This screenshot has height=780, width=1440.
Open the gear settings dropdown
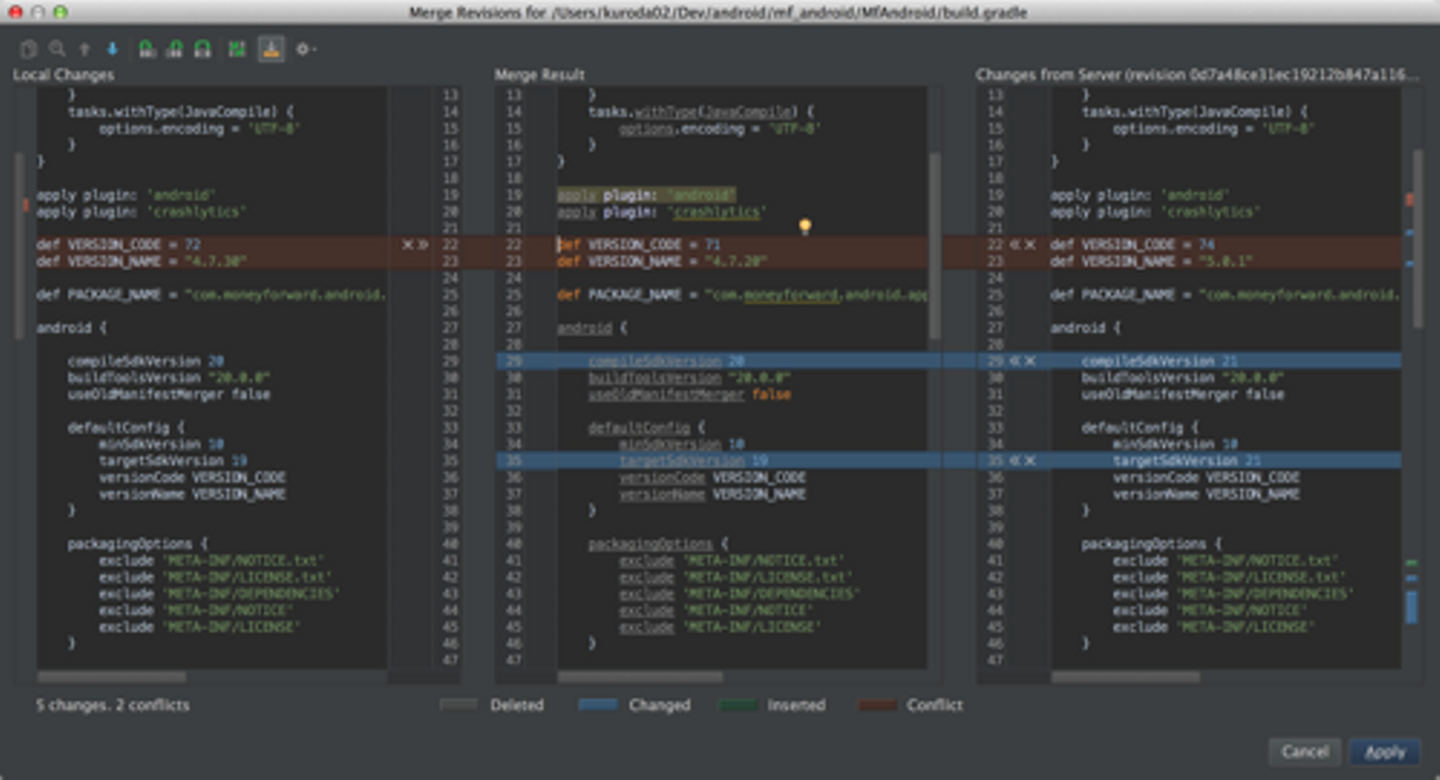(305, 48)
